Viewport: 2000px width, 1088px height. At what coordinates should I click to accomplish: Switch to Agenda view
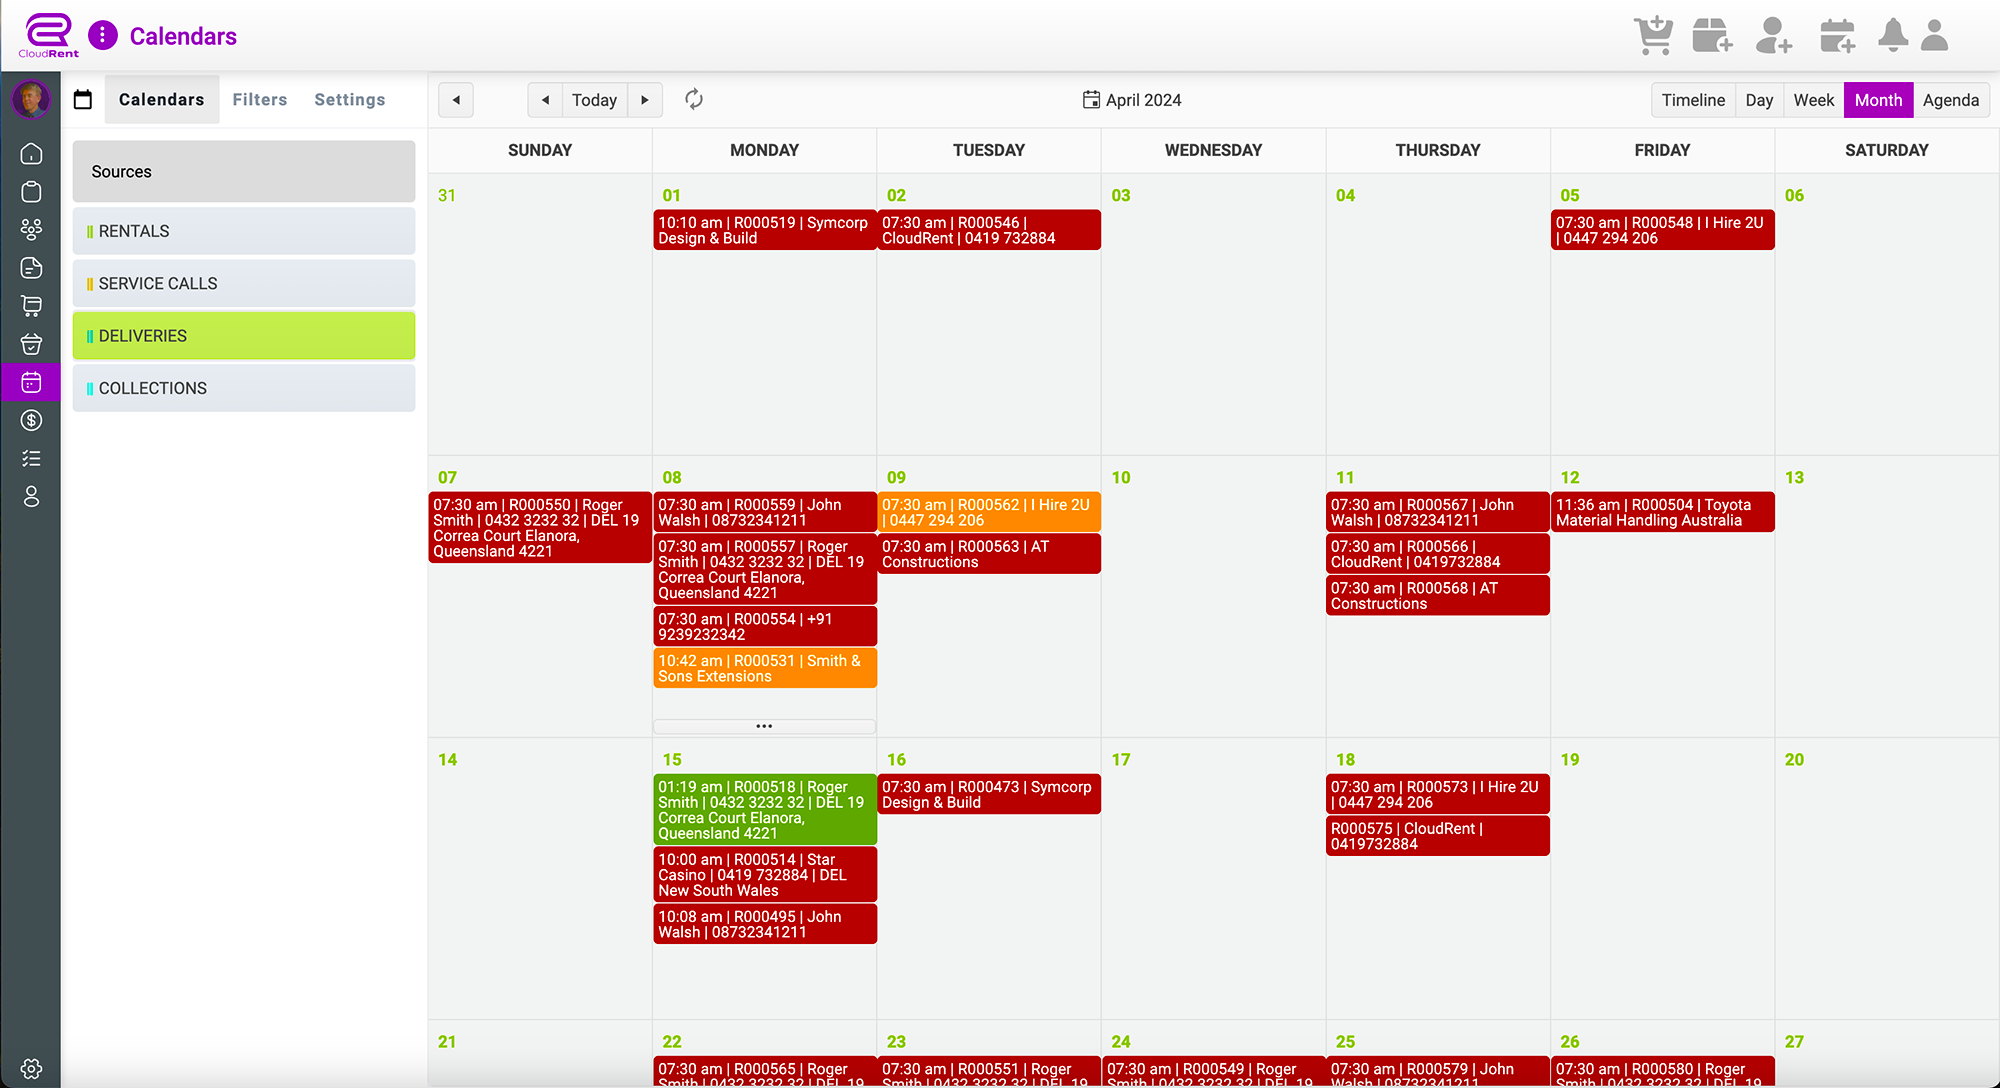1951,100
